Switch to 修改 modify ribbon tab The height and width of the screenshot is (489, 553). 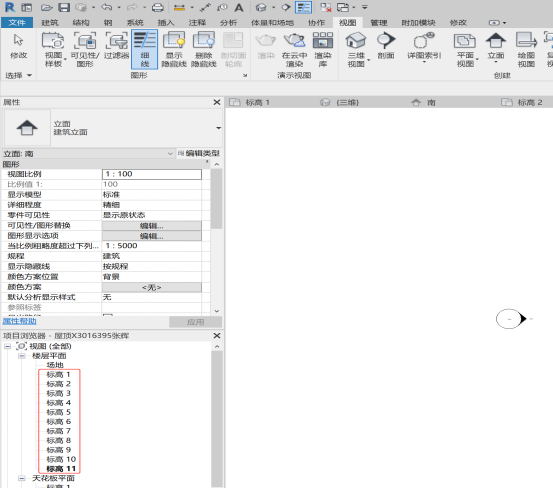point(458,23)
